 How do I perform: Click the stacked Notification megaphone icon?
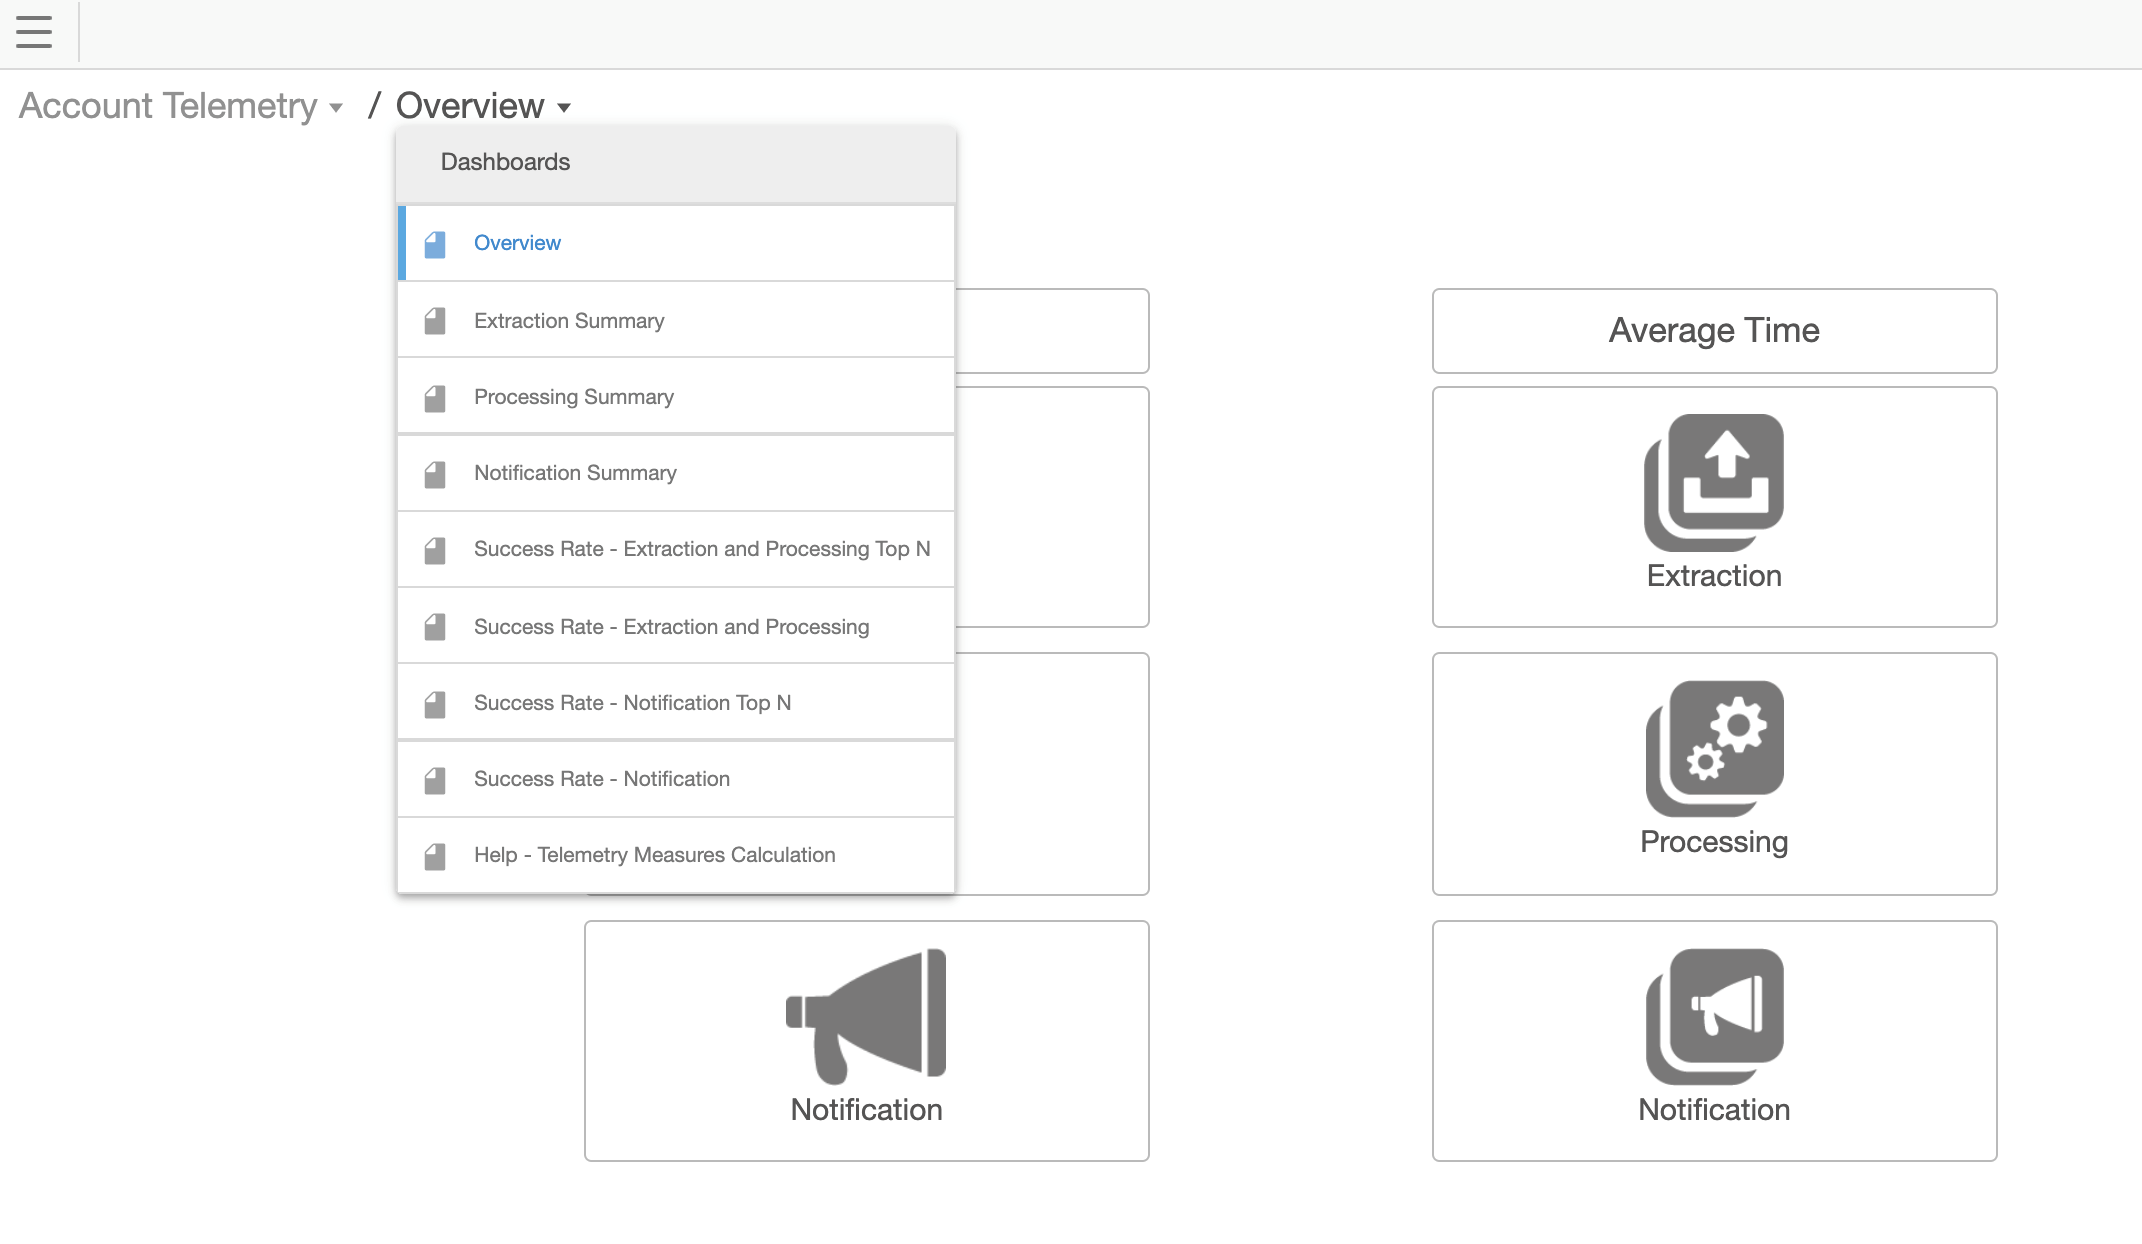coord(1714,1016)
